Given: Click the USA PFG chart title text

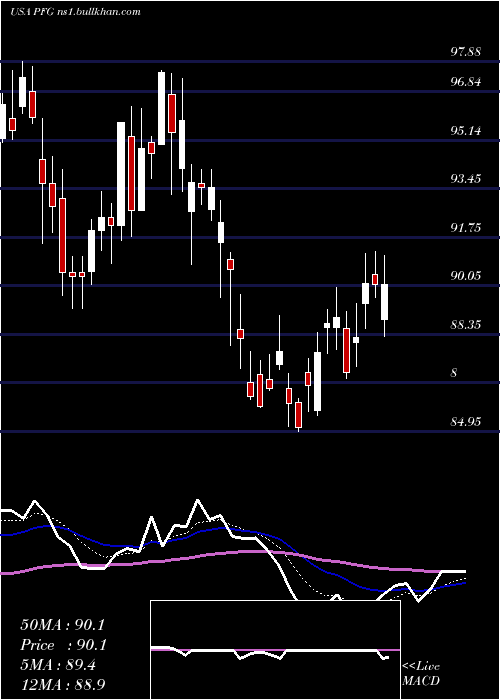Looking at the screenshot, I should coord(75,12).
